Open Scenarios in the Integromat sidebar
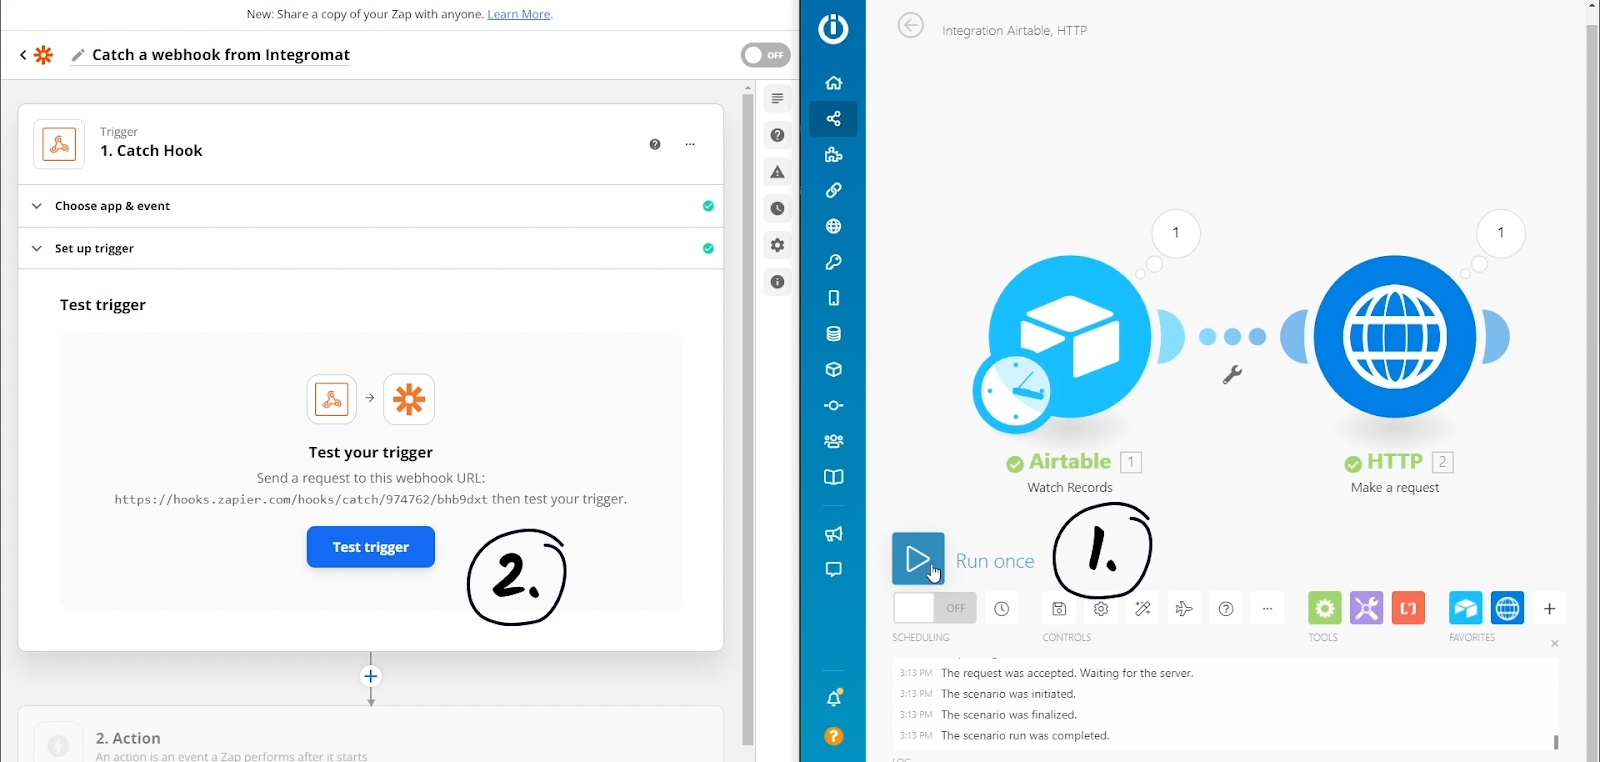Screen dimensions: 1600x762 pos(833,119)
